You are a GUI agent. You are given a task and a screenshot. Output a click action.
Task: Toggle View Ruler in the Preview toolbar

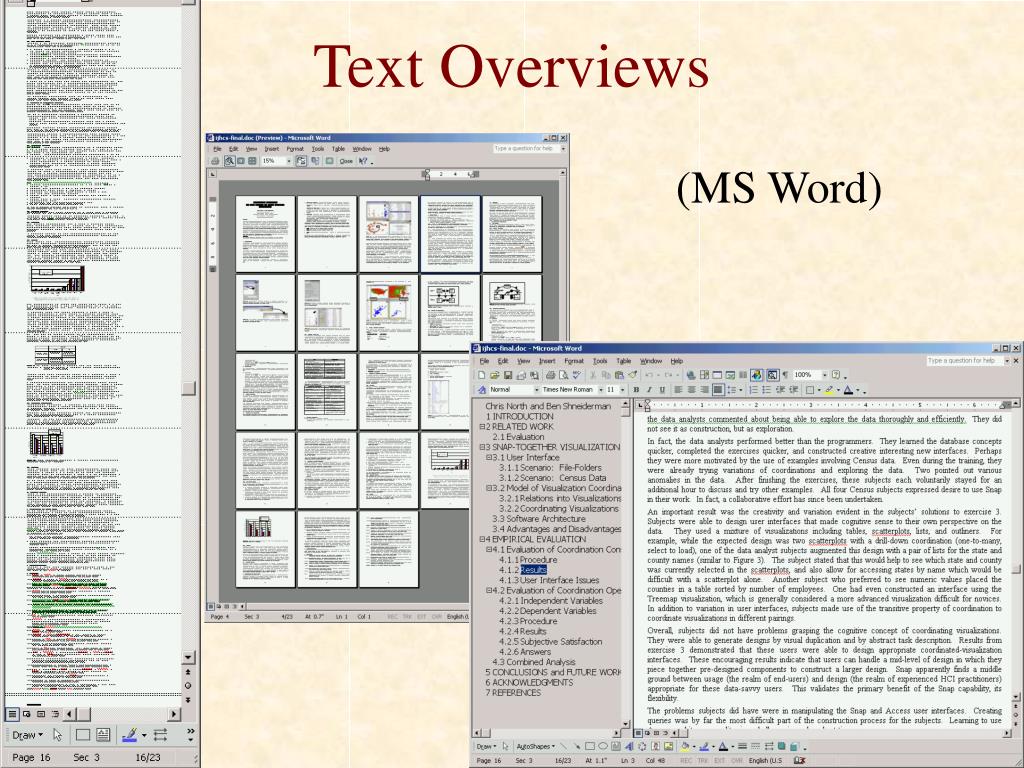(x=301, y=161)
